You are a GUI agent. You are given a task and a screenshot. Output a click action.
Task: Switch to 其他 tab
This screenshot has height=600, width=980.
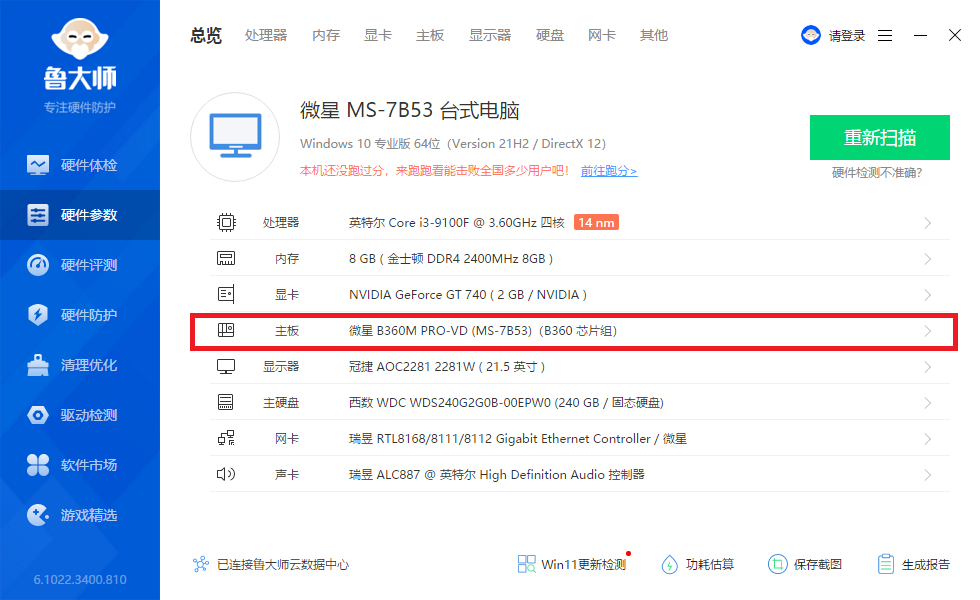[x=654, y=36]
